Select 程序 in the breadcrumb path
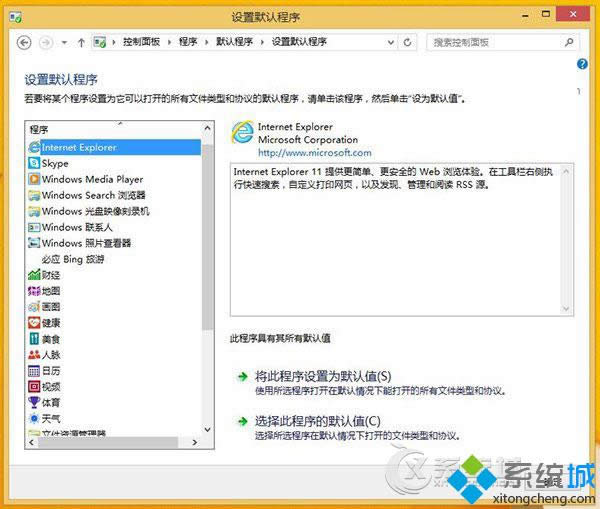This screenshot has height=509, width=600. 188,42
